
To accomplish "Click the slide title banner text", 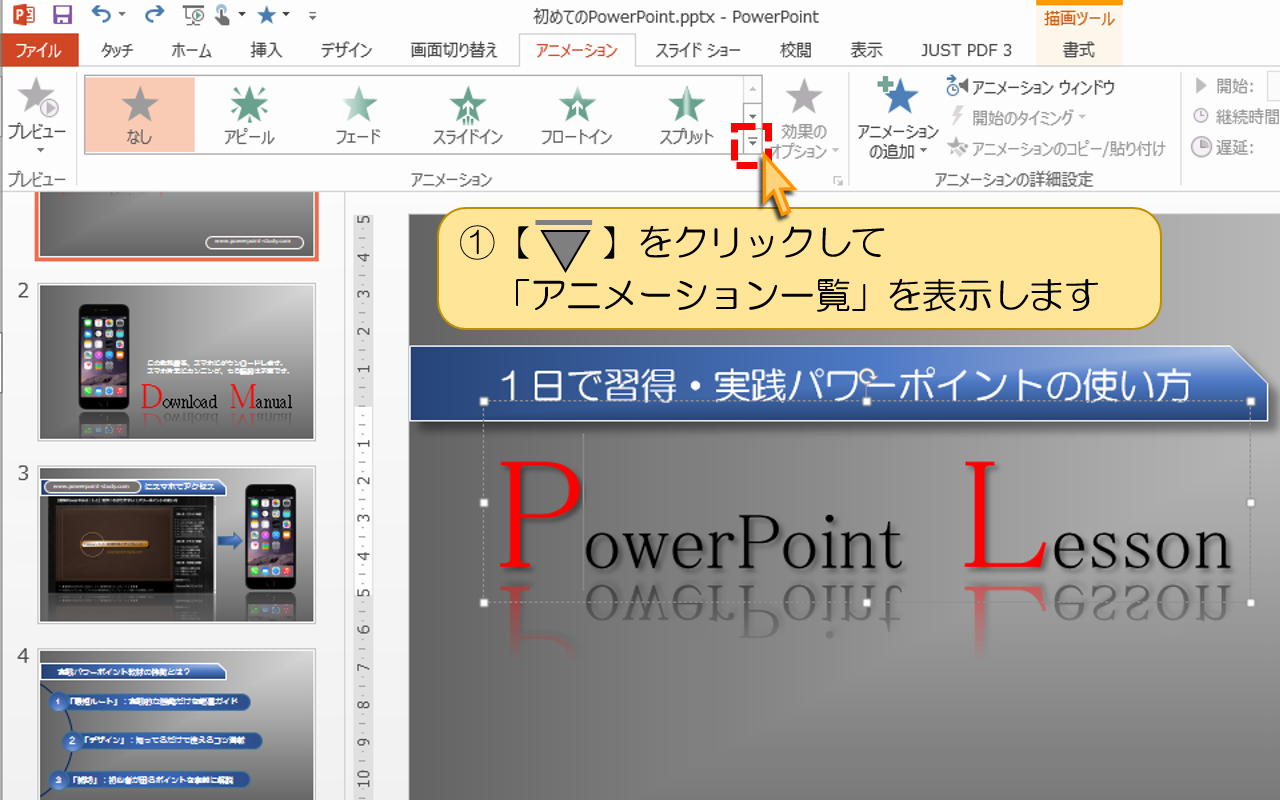I will point(843,386).
